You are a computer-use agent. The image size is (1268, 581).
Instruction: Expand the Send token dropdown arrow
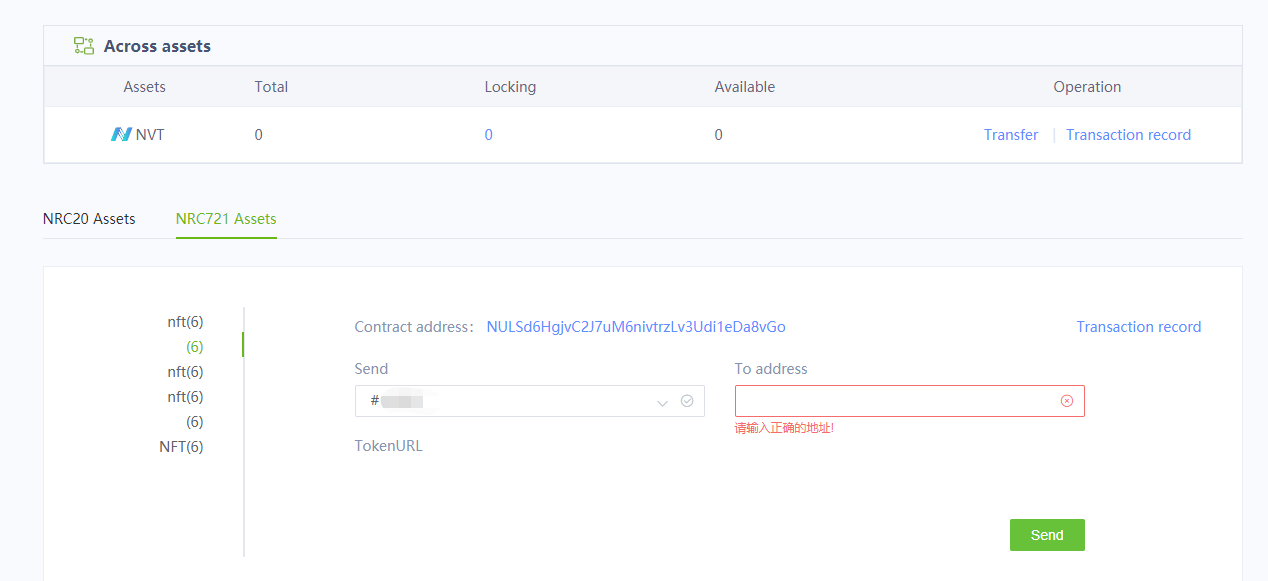(x=662, y=402)
